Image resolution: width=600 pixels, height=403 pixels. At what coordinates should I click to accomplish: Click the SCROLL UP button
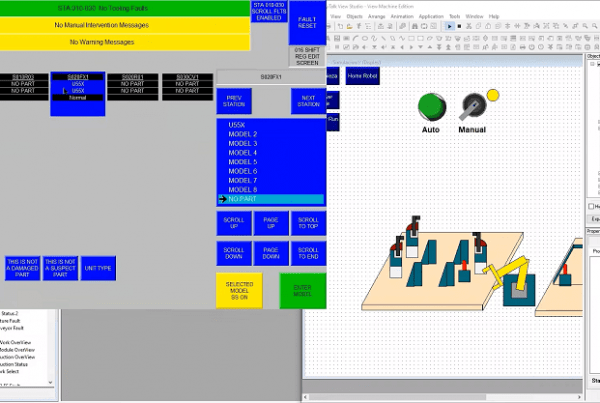point(234,223)
